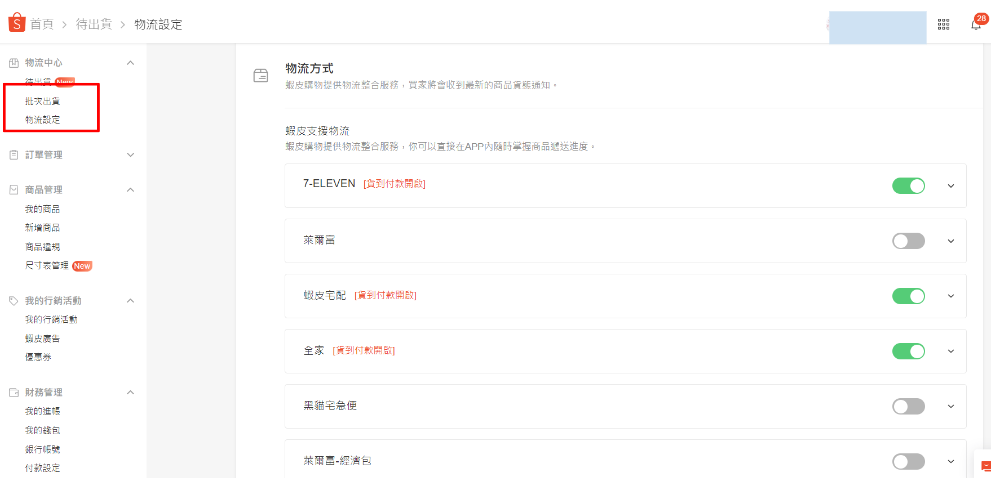Open 優惠券 in the sidebar
Image resolution: width=997 pixels, height=478 pixels.
[38, 357]
